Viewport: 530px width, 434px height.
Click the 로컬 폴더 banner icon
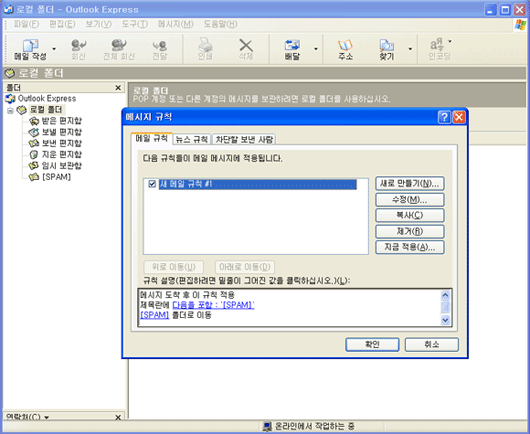10,73
